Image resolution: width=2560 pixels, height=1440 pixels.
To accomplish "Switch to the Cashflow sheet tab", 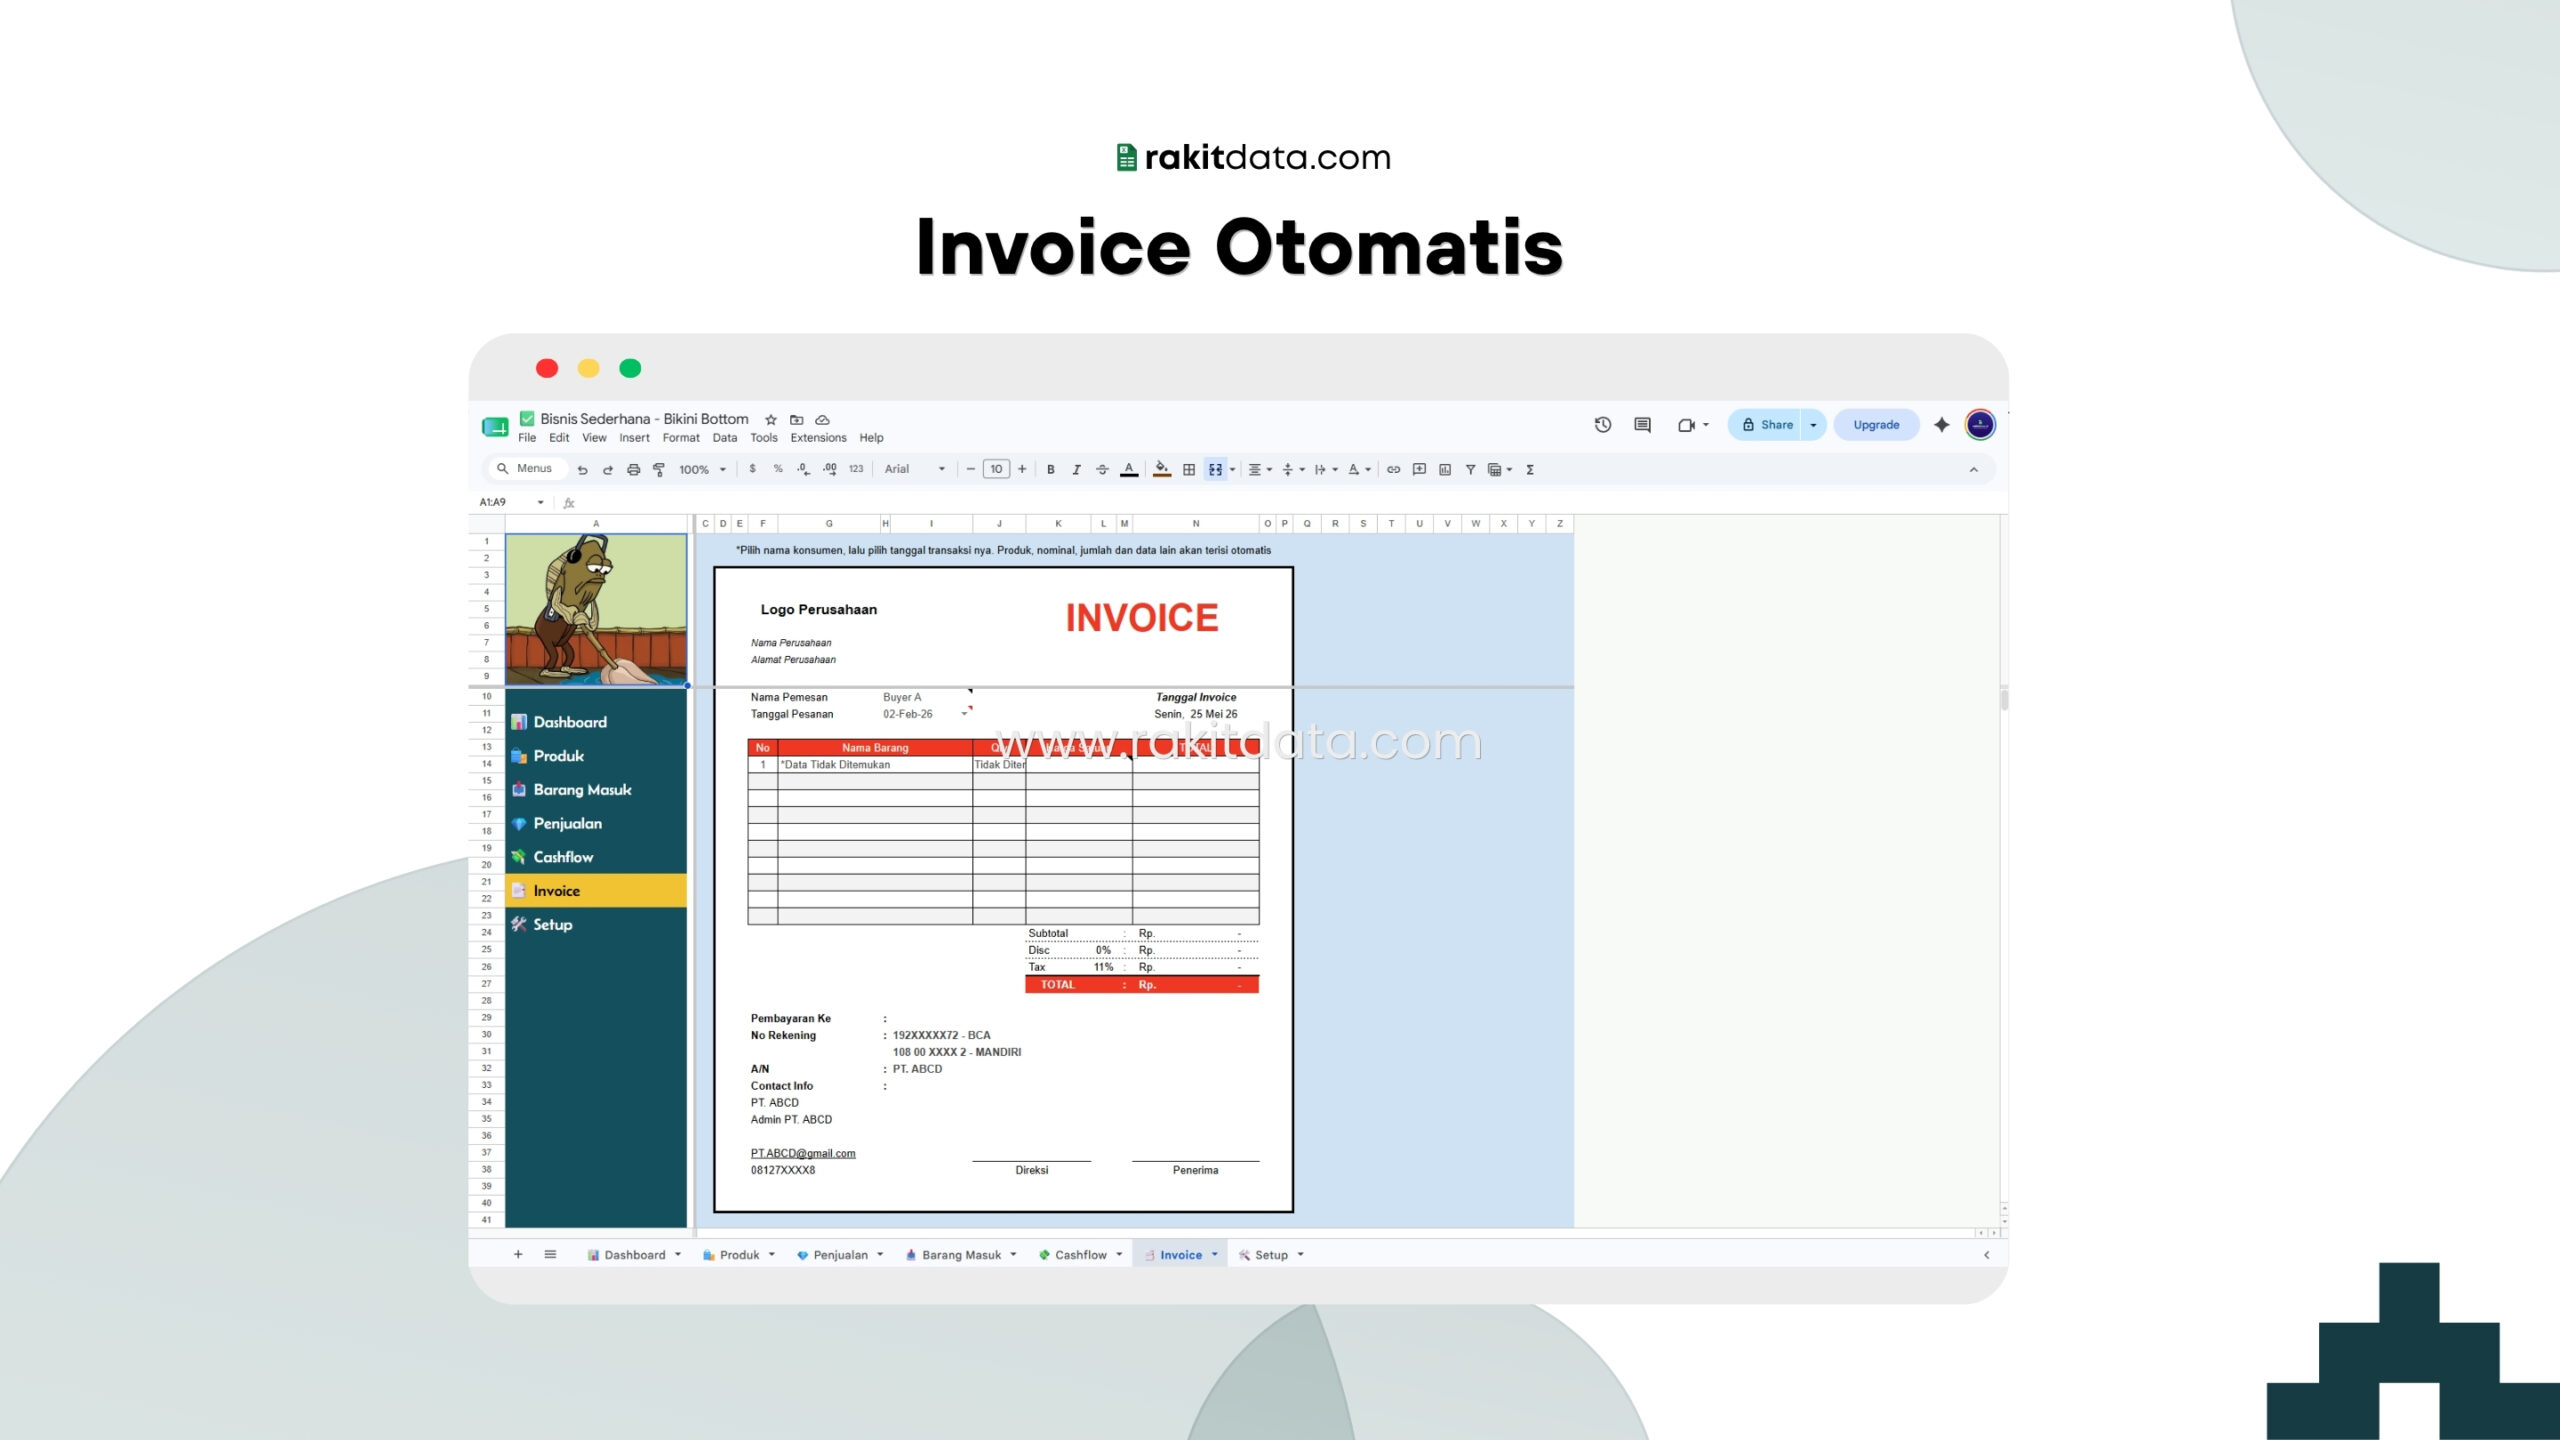I will point(1081,1255).
